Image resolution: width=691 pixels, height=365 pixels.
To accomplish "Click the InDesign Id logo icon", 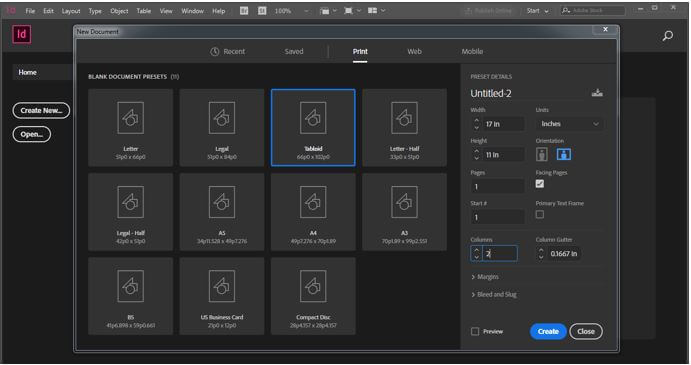I will (22, 34).
